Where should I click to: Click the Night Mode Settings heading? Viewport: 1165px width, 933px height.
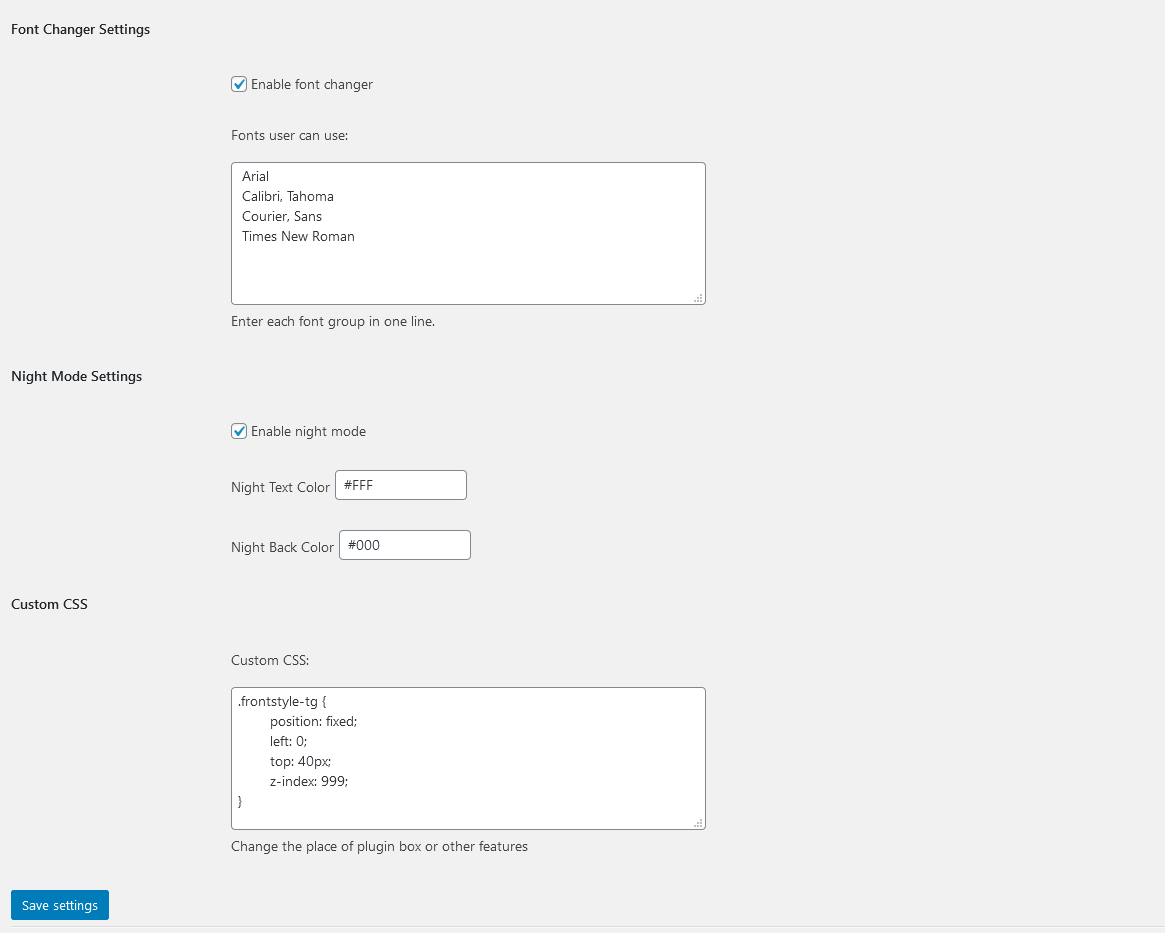76,376
